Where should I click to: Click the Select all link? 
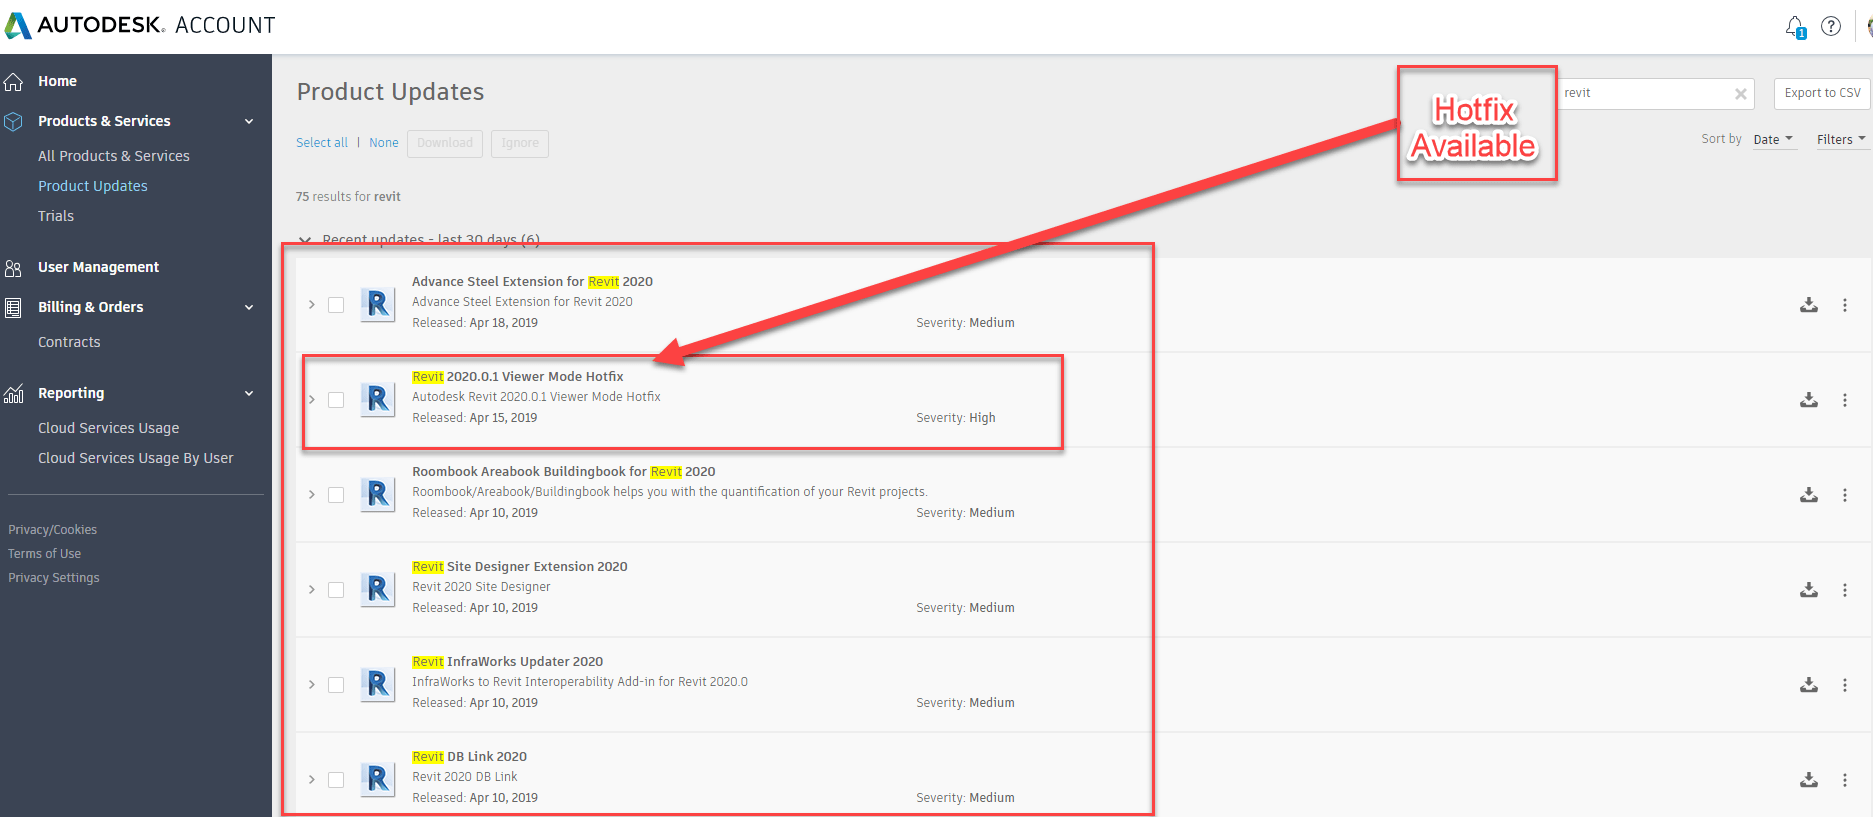322,143
